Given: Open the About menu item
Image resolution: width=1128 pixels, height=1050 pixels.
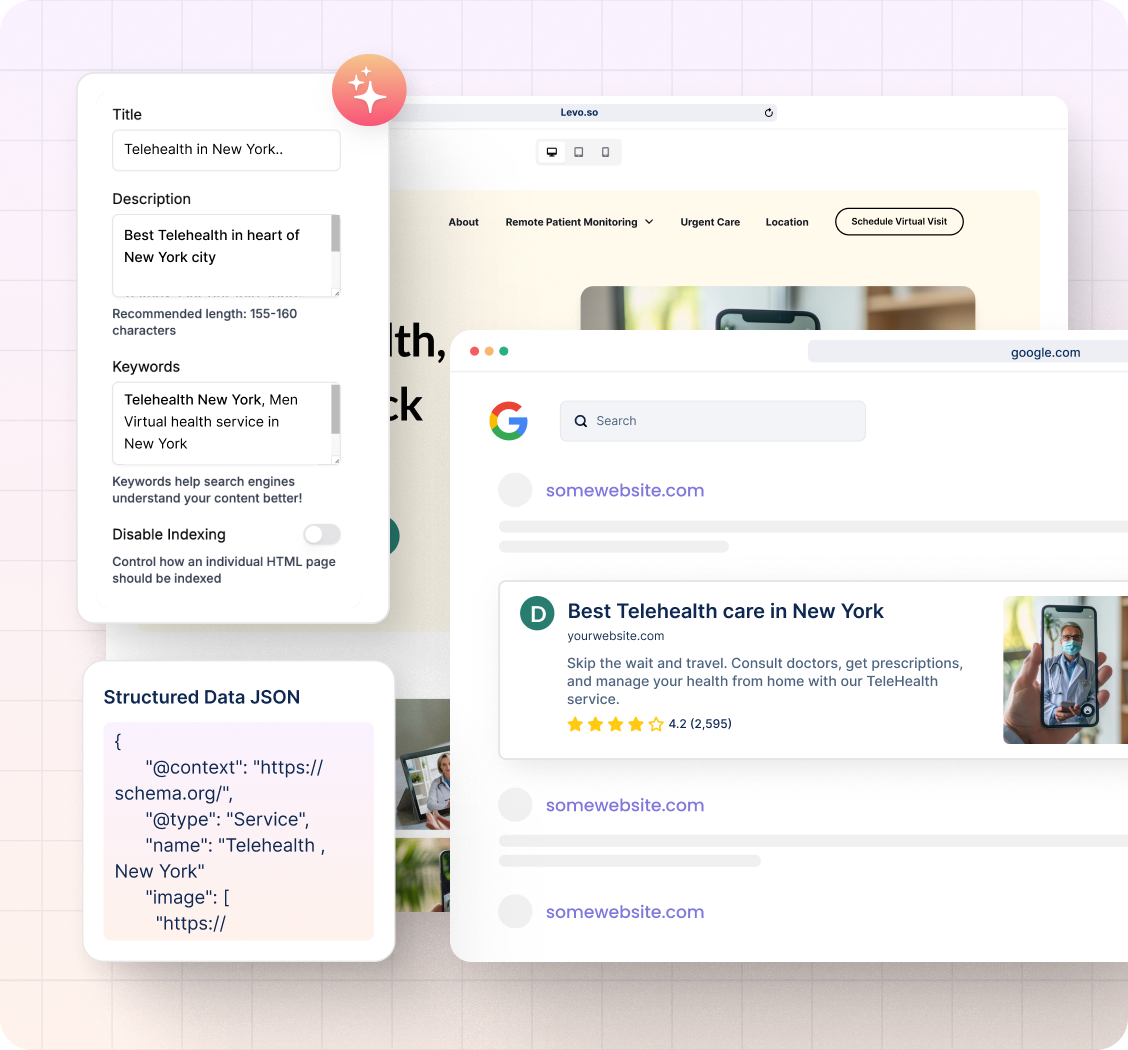Looking at the screenshot, I should click(463, 222).
